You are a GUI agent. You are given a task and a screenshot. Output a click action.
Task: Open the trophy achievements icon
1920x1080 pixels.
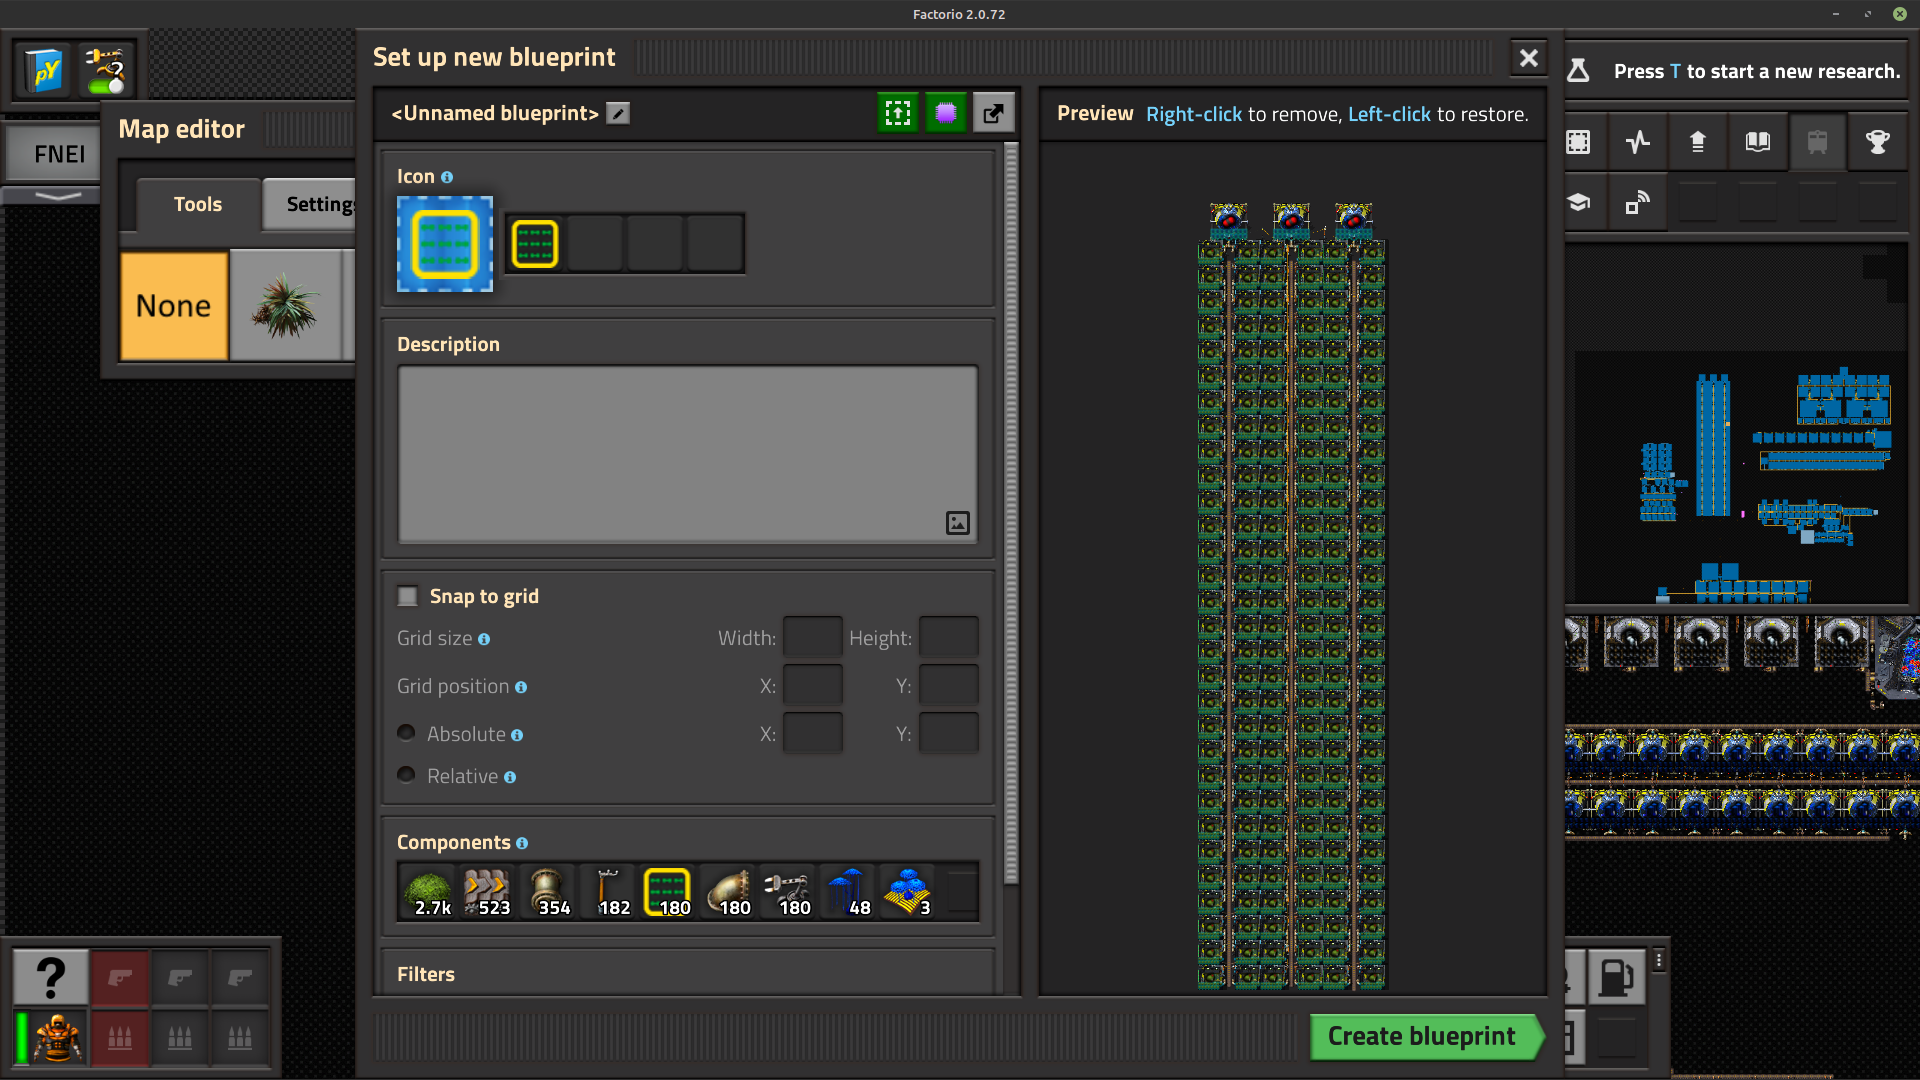click(x=1877, y=142)
